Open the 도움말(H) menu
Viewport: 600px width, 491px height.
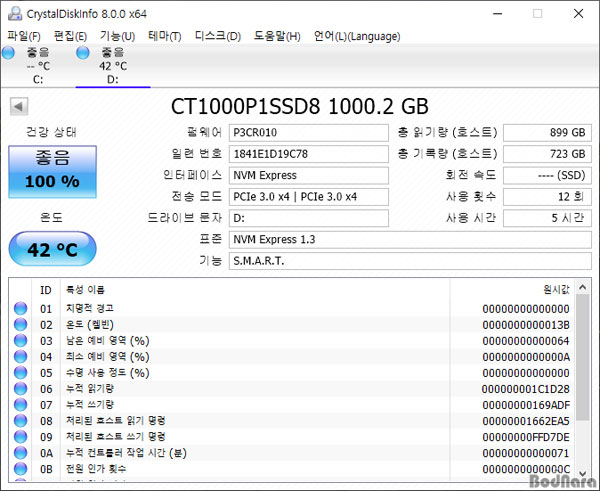click(x=277, y=36)
